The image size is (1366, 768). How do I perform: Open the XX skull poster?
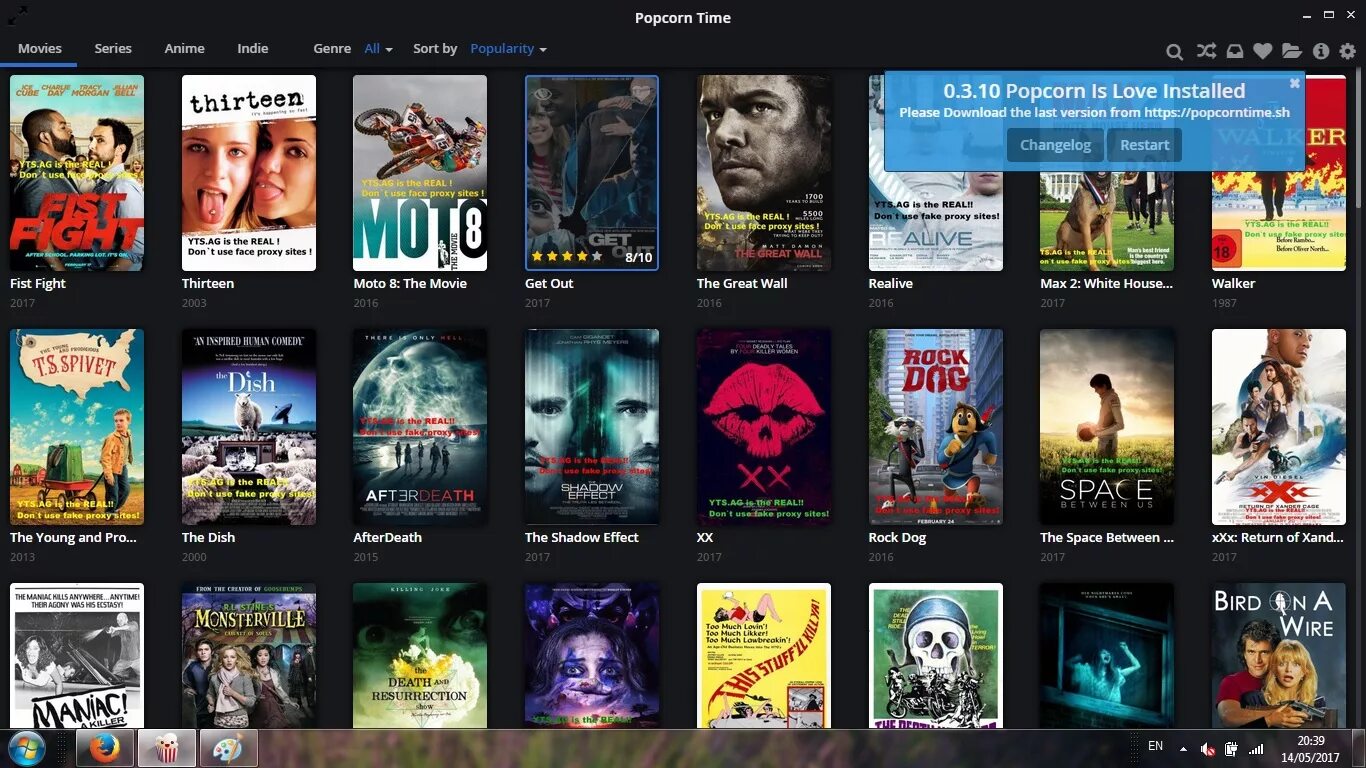click(764, 427)
